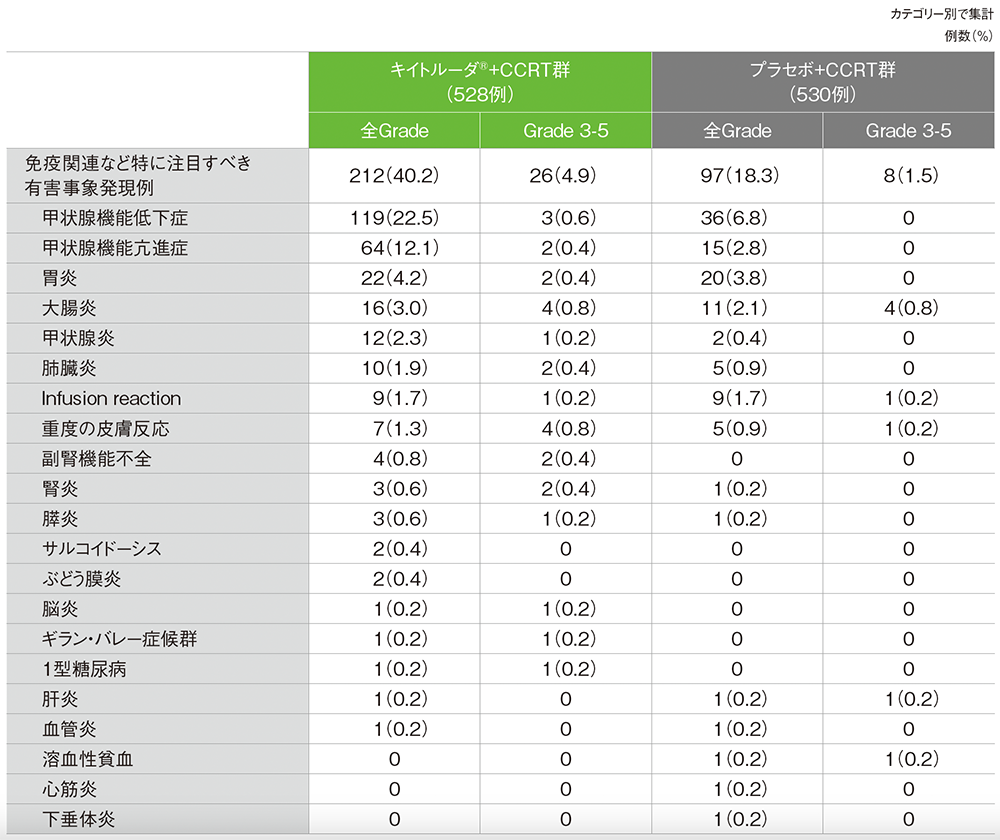Click the 例数(%) unit label
1000x840 pixels.
pos(969,36)
